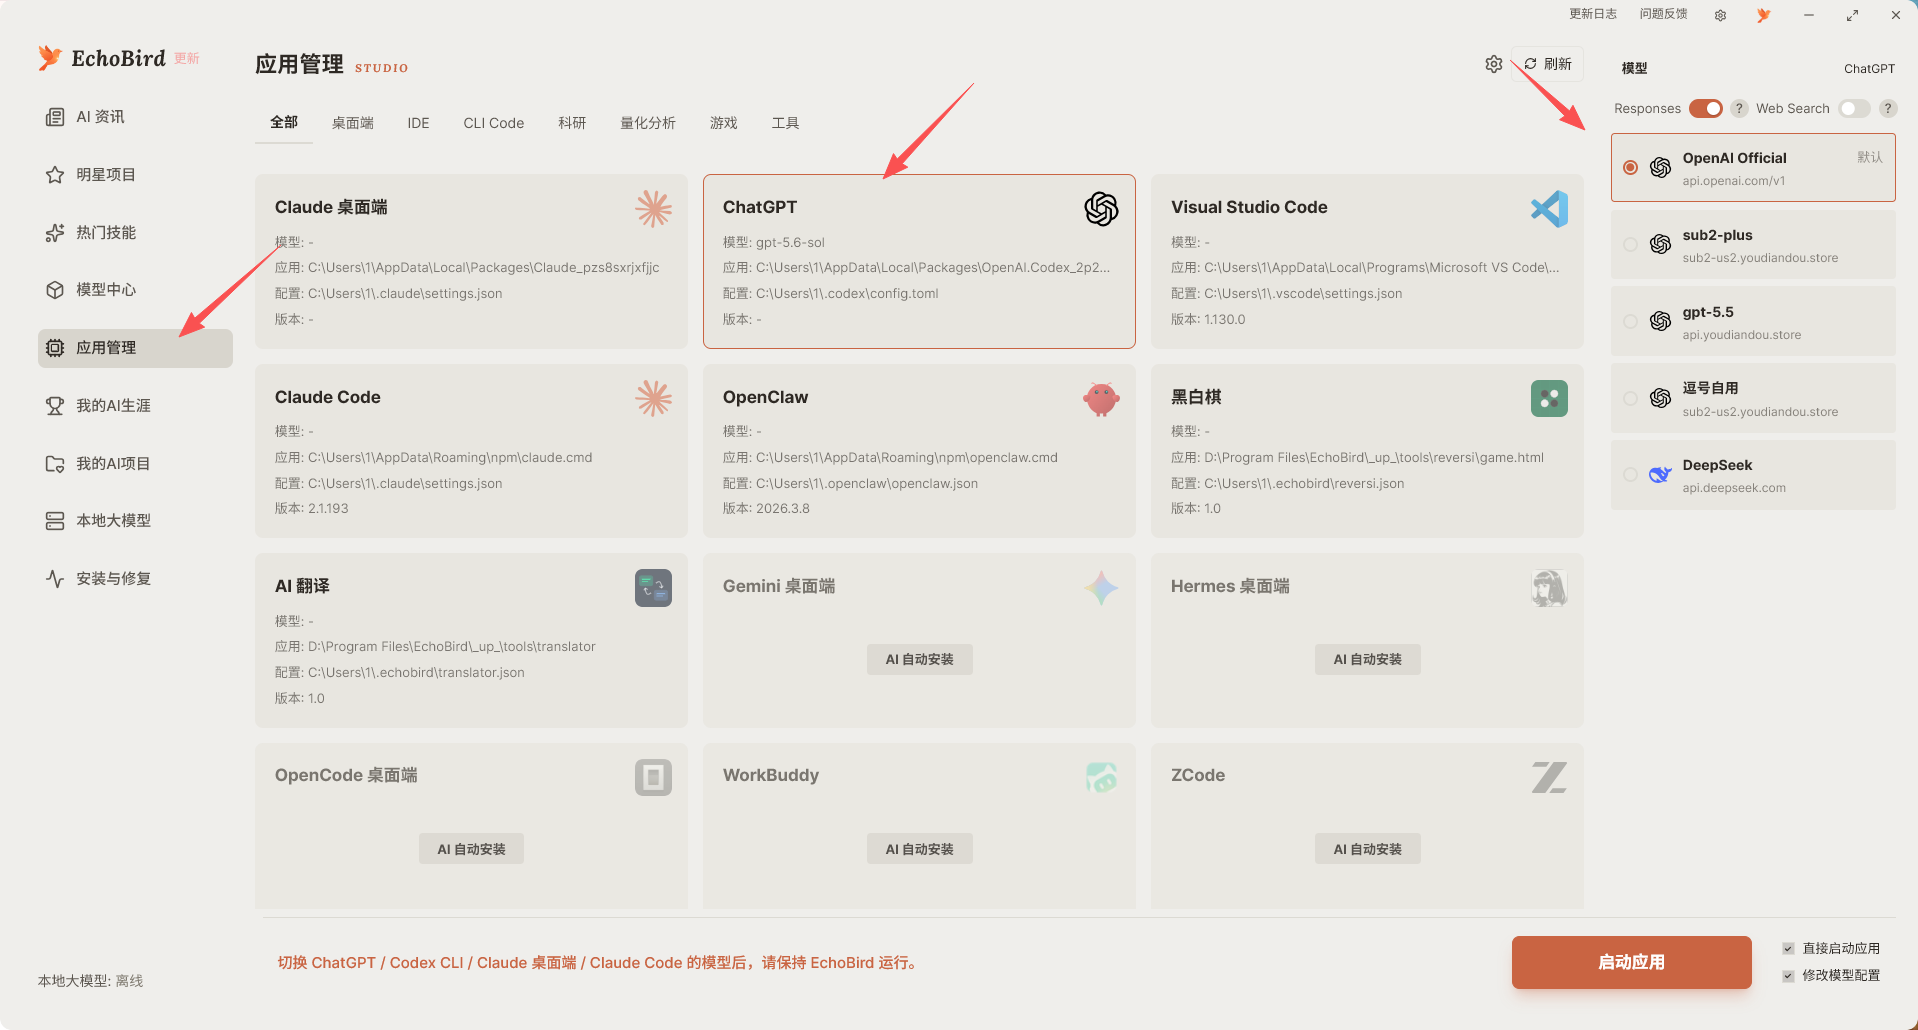Uncheck the 直接启动应用 checkbox

click(1788, 948)
